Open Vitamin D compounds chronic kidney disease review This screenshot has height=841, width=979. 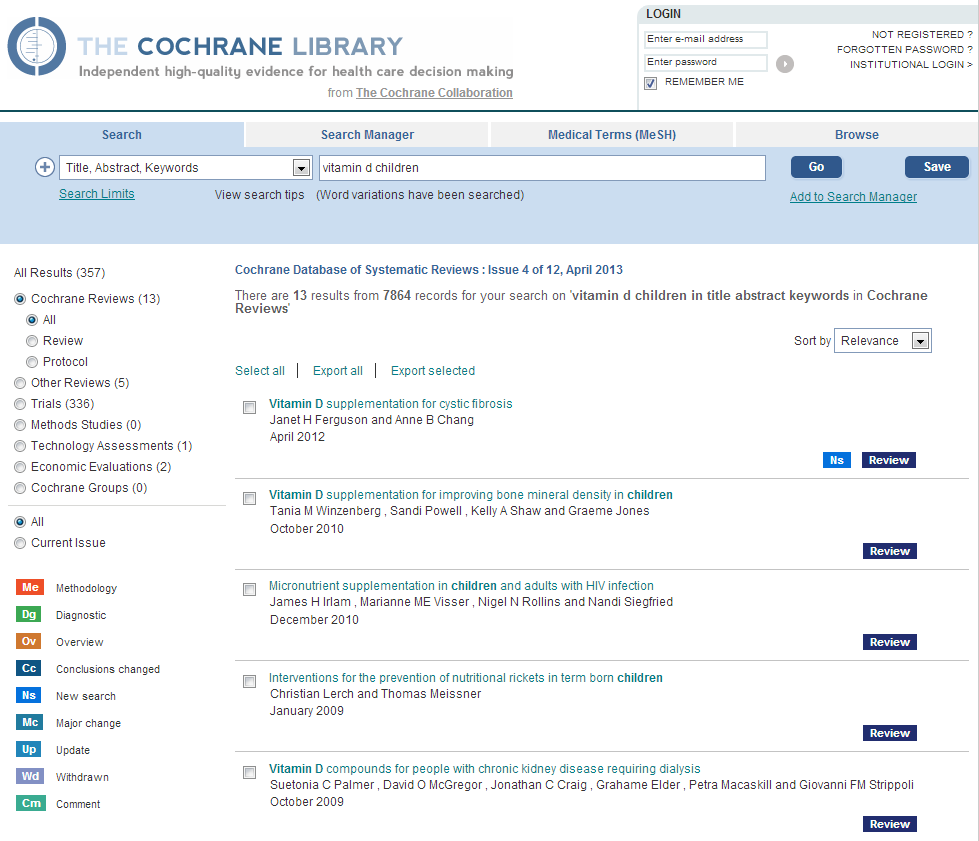pos(485,769)
